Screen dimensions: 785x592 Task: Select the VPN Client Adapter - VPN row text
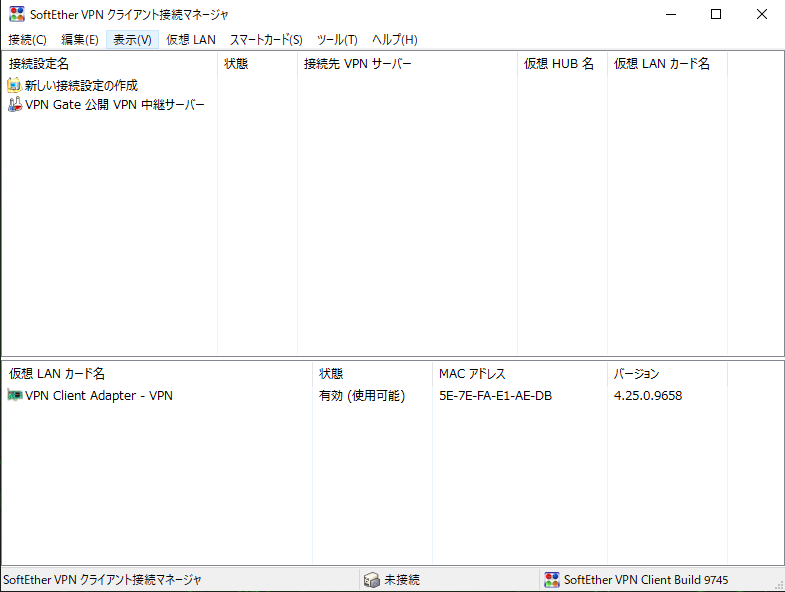pyautogui.click(x=99, y=396)
